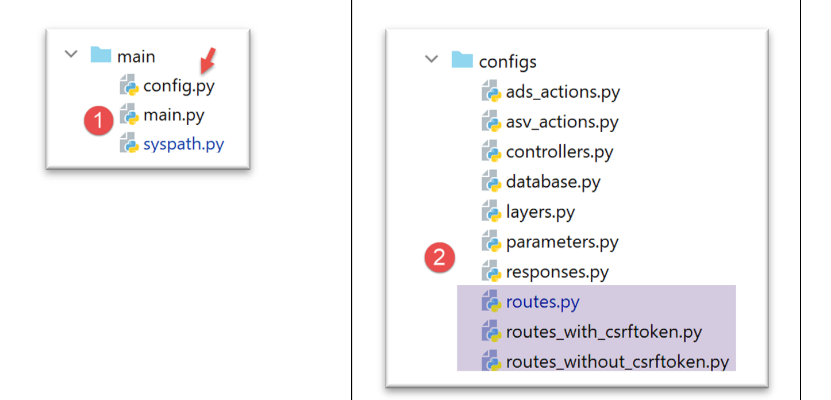Click the main folder icon
Viewport: 831px width, 400px height.
coord(100,55)
